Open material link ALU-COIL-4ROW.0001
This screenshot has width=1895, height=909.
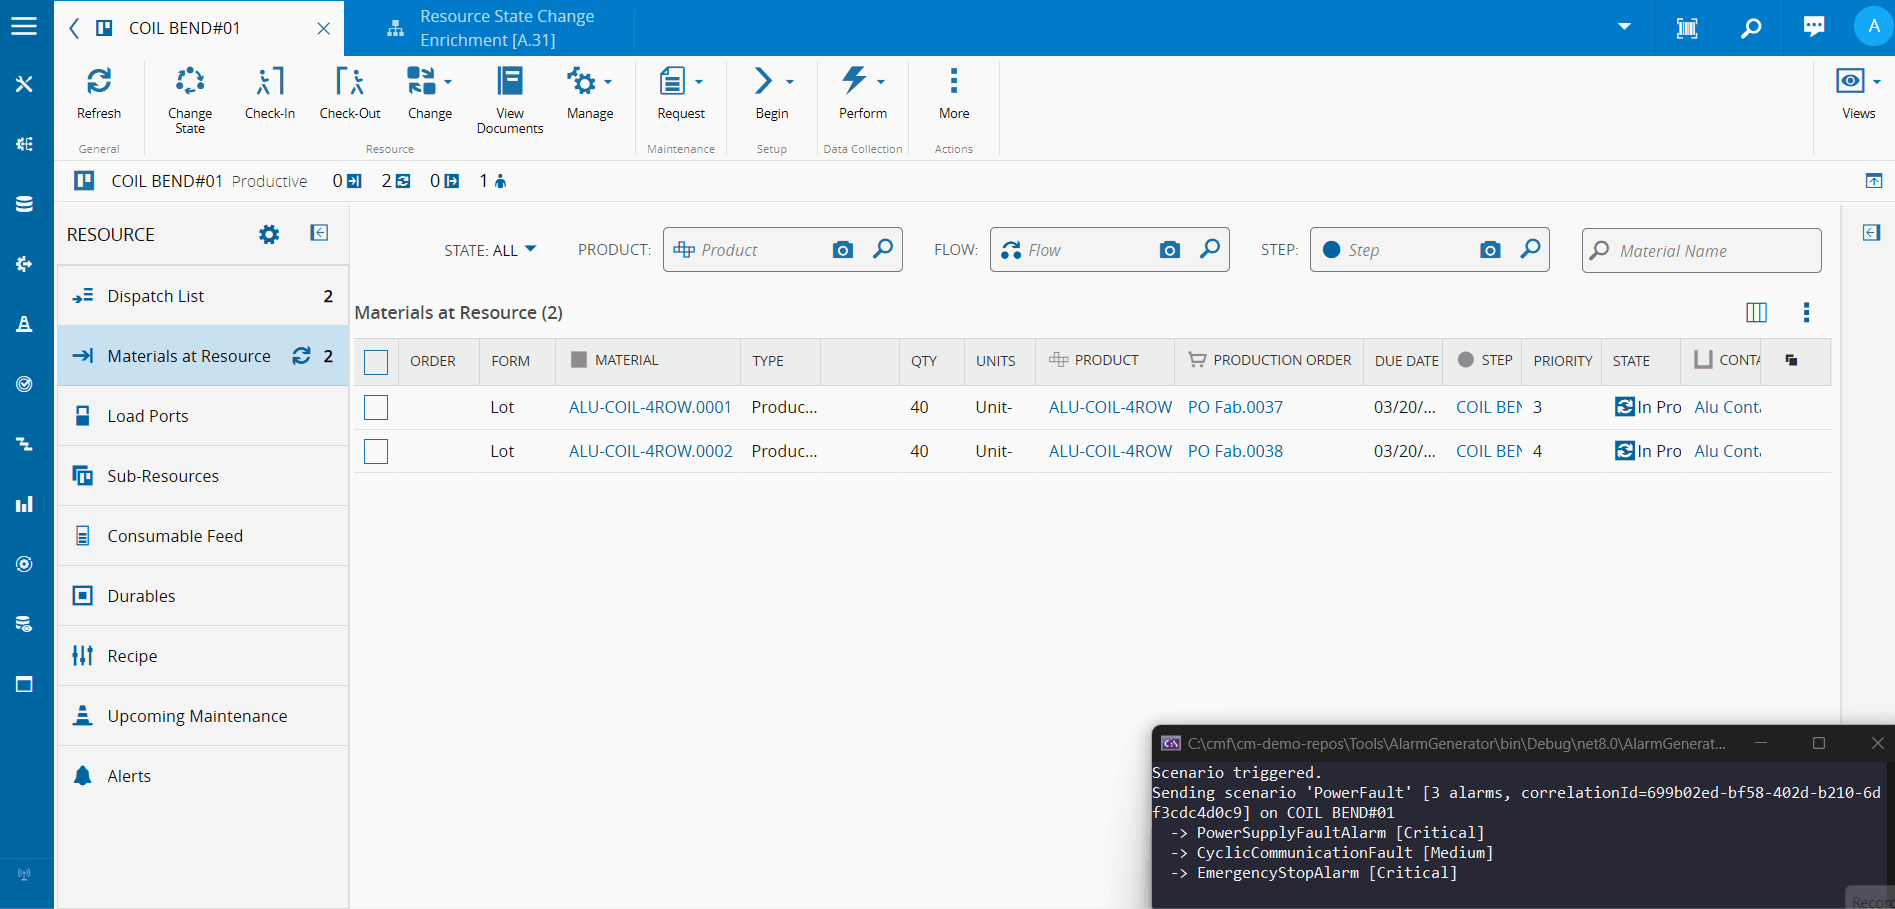(x=649, y=407)
